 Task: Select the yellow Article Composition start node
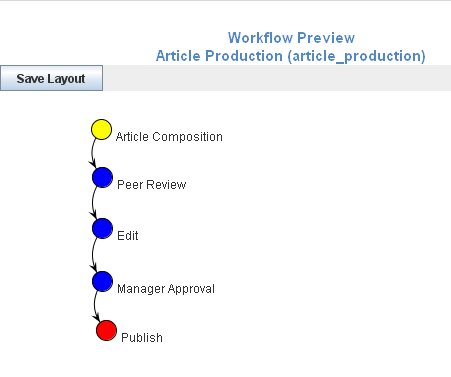[101, 129]
